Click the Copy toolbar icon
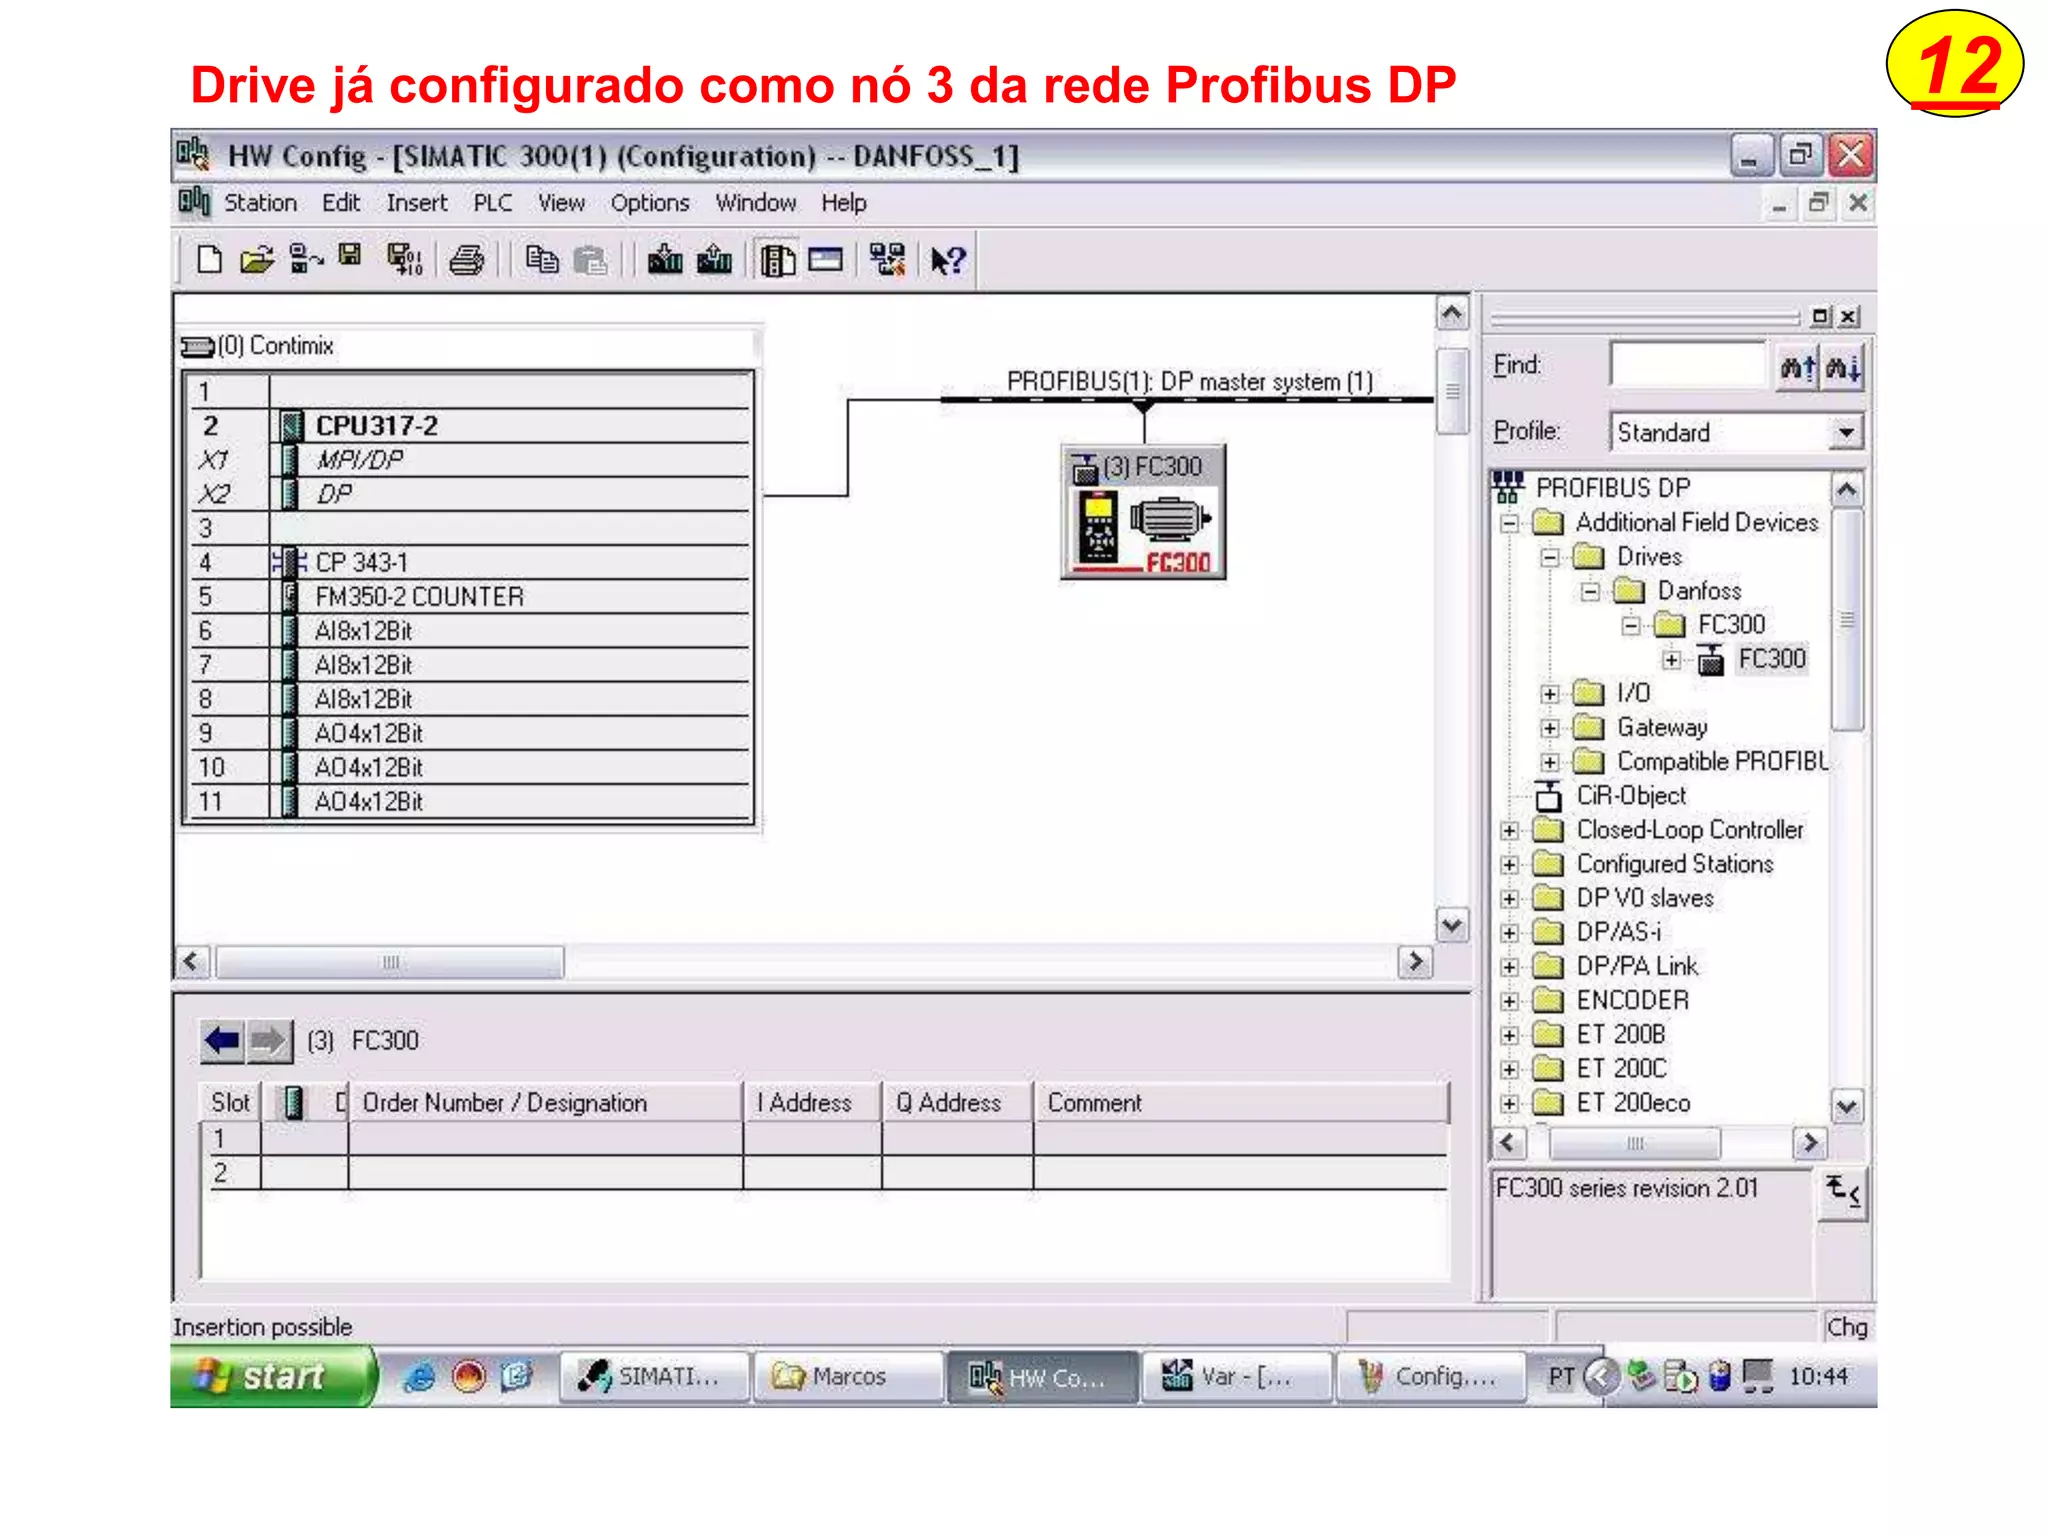 coord(541,260)
